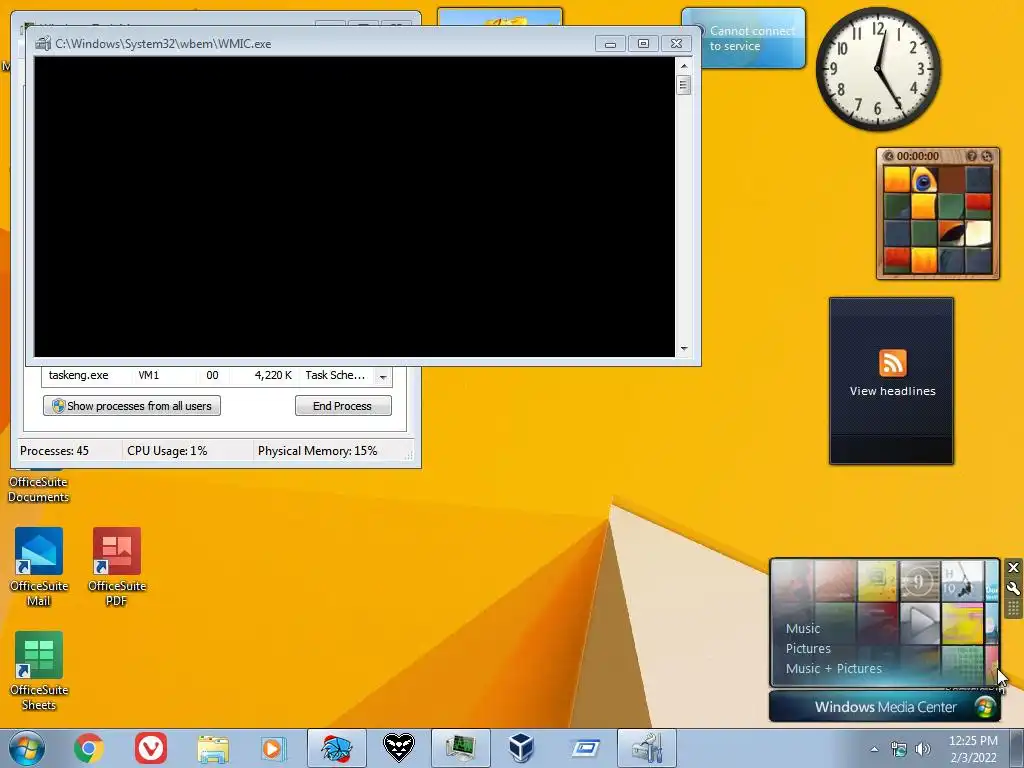The image size is (1024, 768).
Task: Open OfficeSuite Mail desktop shortcut
Action: 39,566
